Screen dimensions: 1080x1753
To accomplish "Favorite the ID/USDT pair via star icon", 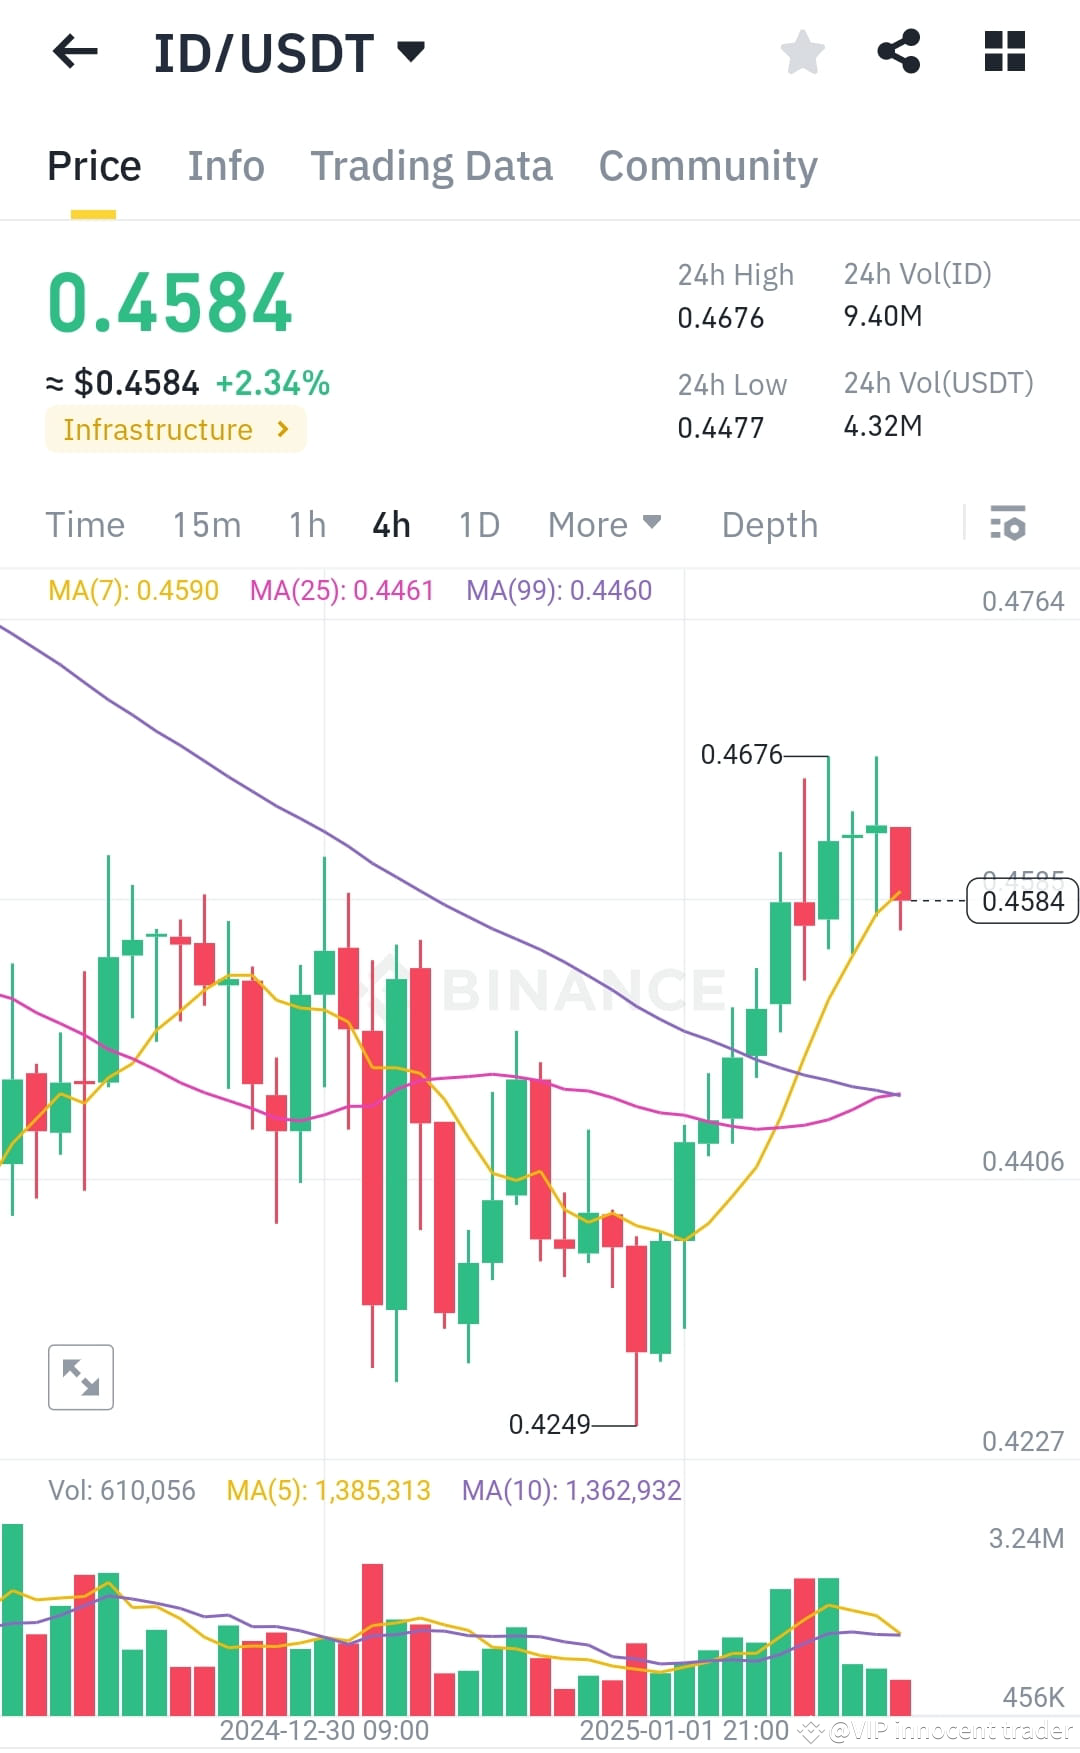I will (801, 51).
